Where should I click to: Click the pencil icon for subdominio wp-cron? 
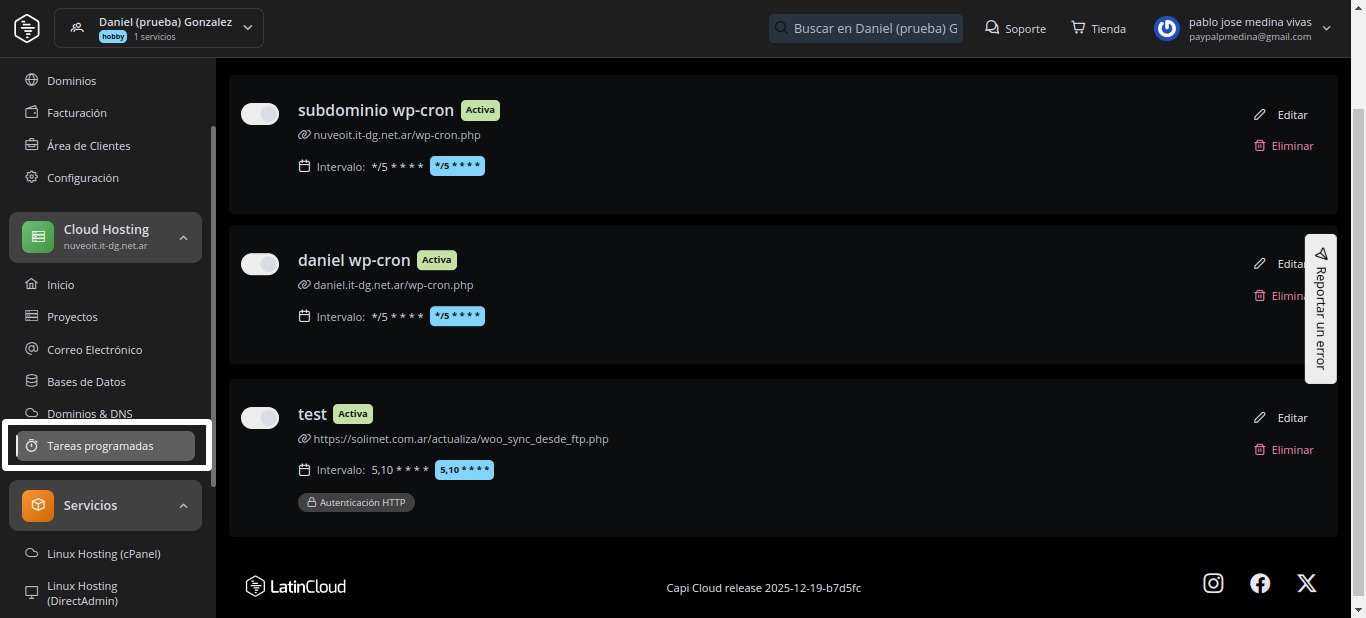pos(1260,115)
